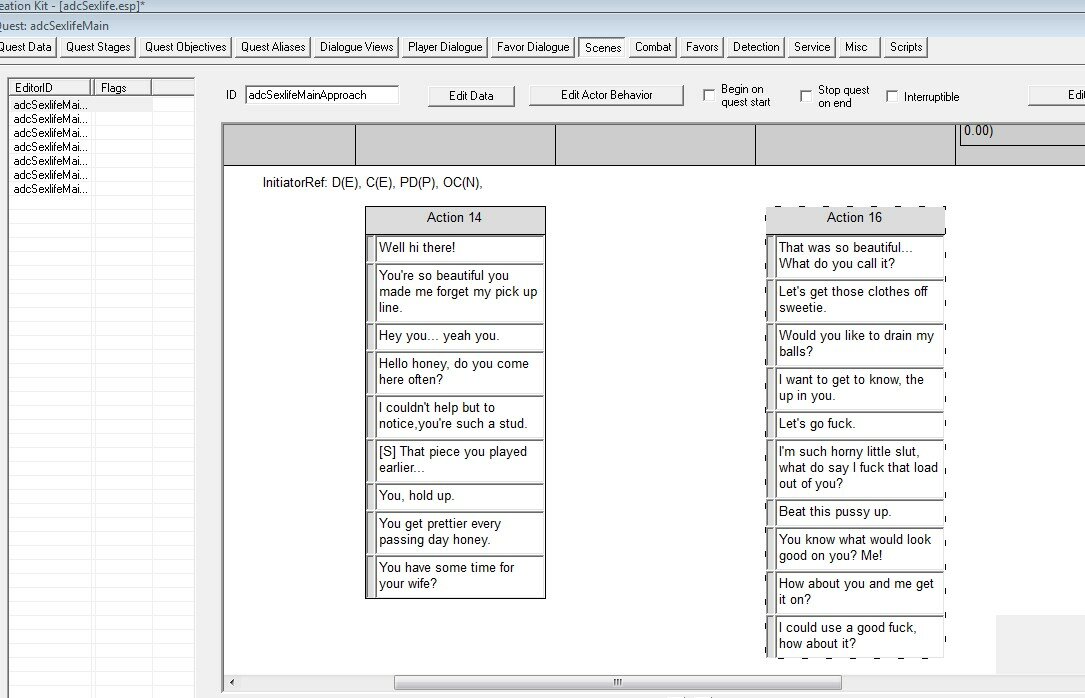Select 'That was so beautiful... What do you call it?'
Viewport: 1085px width, 698px height.
coord(859,256)
